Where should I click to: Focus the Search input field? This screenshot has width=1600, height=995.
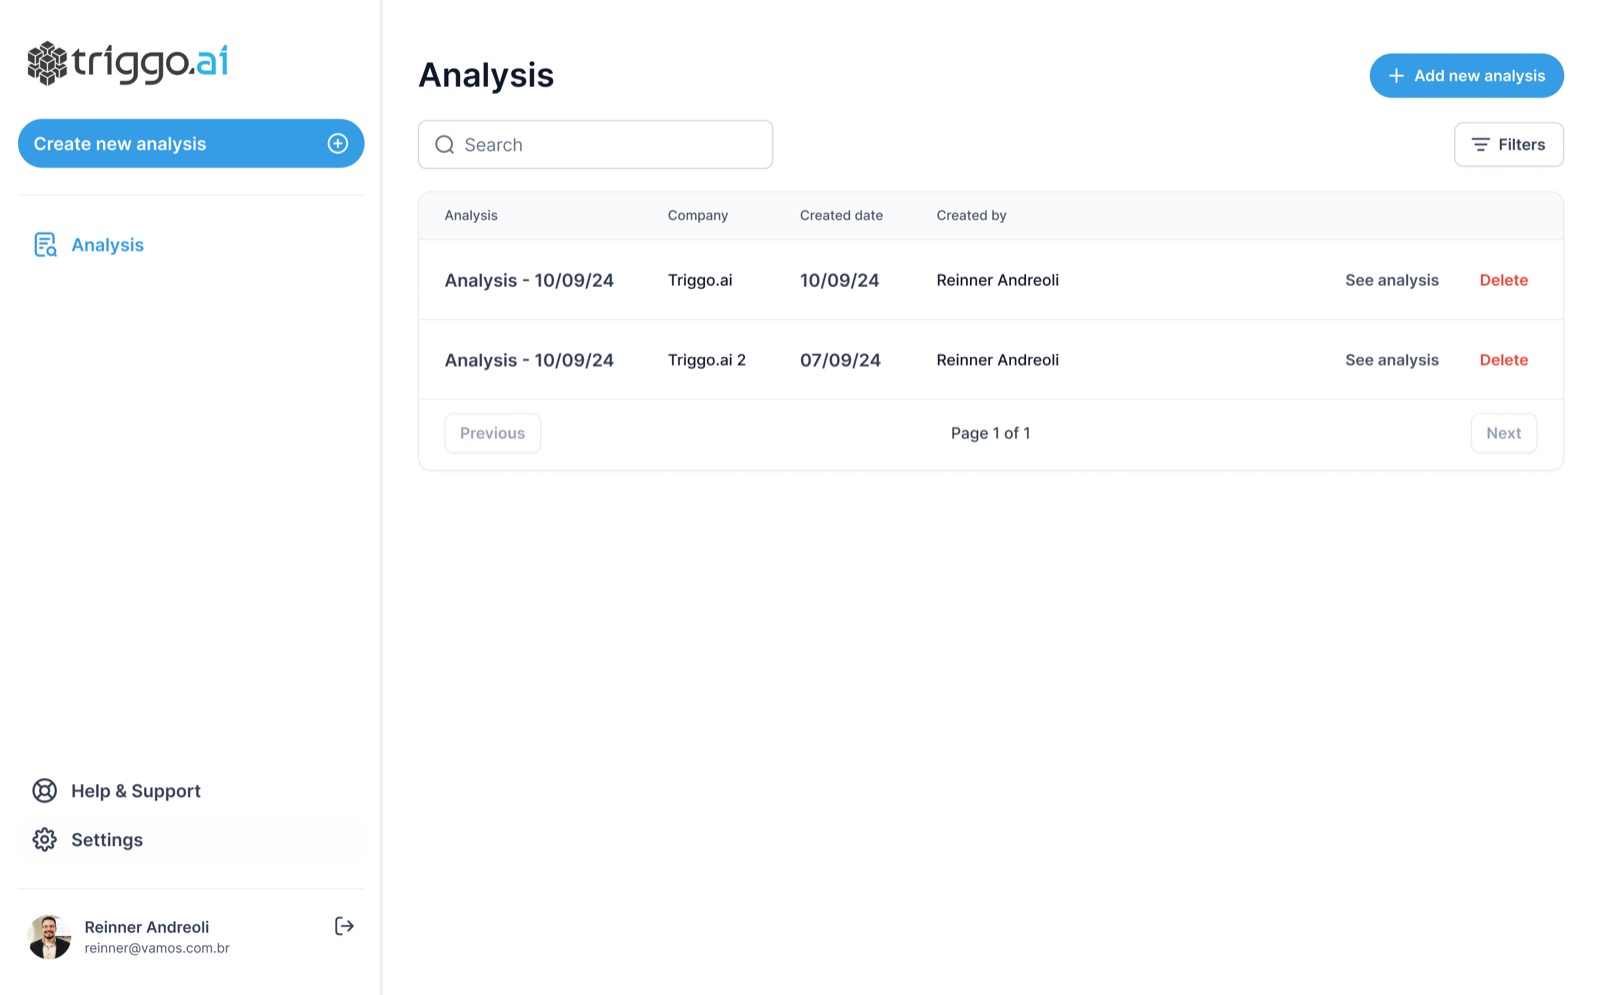pyautogui.click(x=595, y=145)
